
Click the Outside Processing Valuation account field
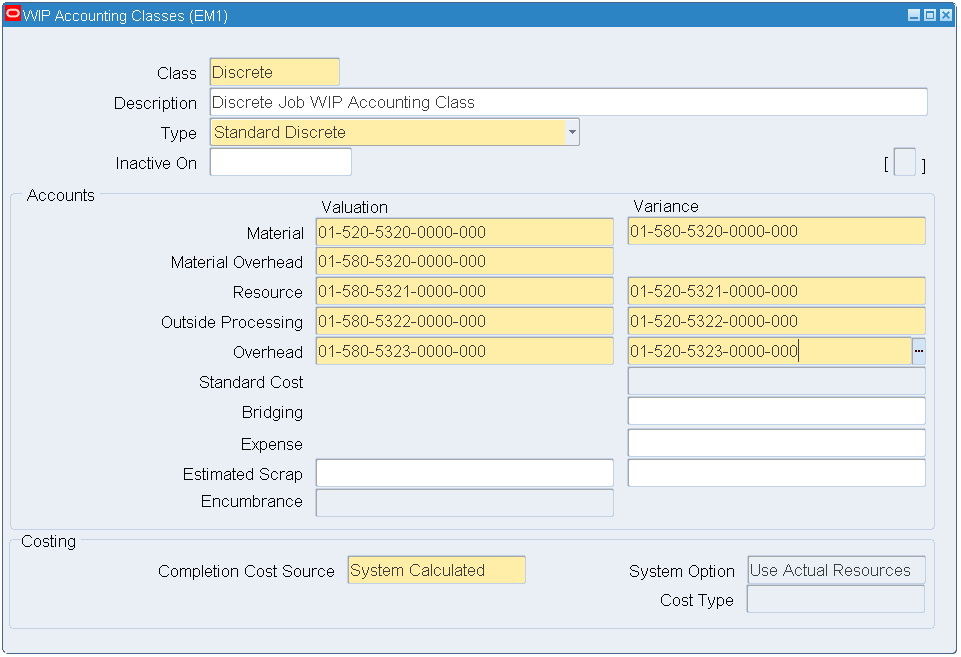click(x=465, y=322)
